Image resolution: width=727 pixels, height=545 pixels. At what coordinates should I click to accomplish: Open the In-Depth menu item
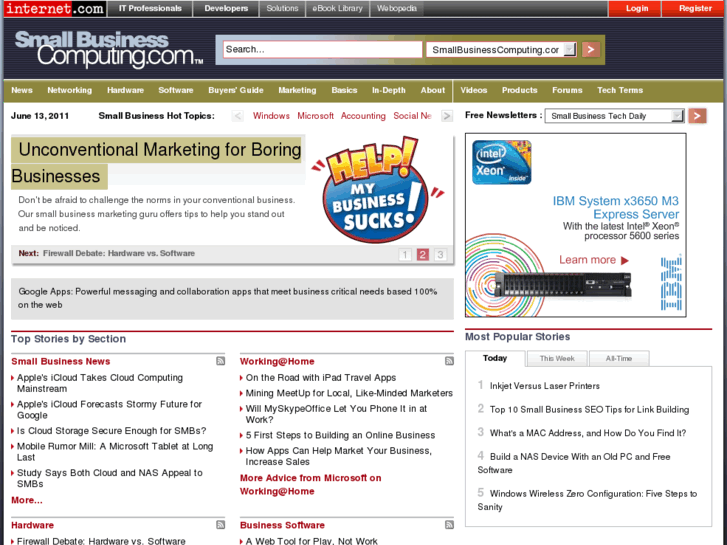coord(389,90)
